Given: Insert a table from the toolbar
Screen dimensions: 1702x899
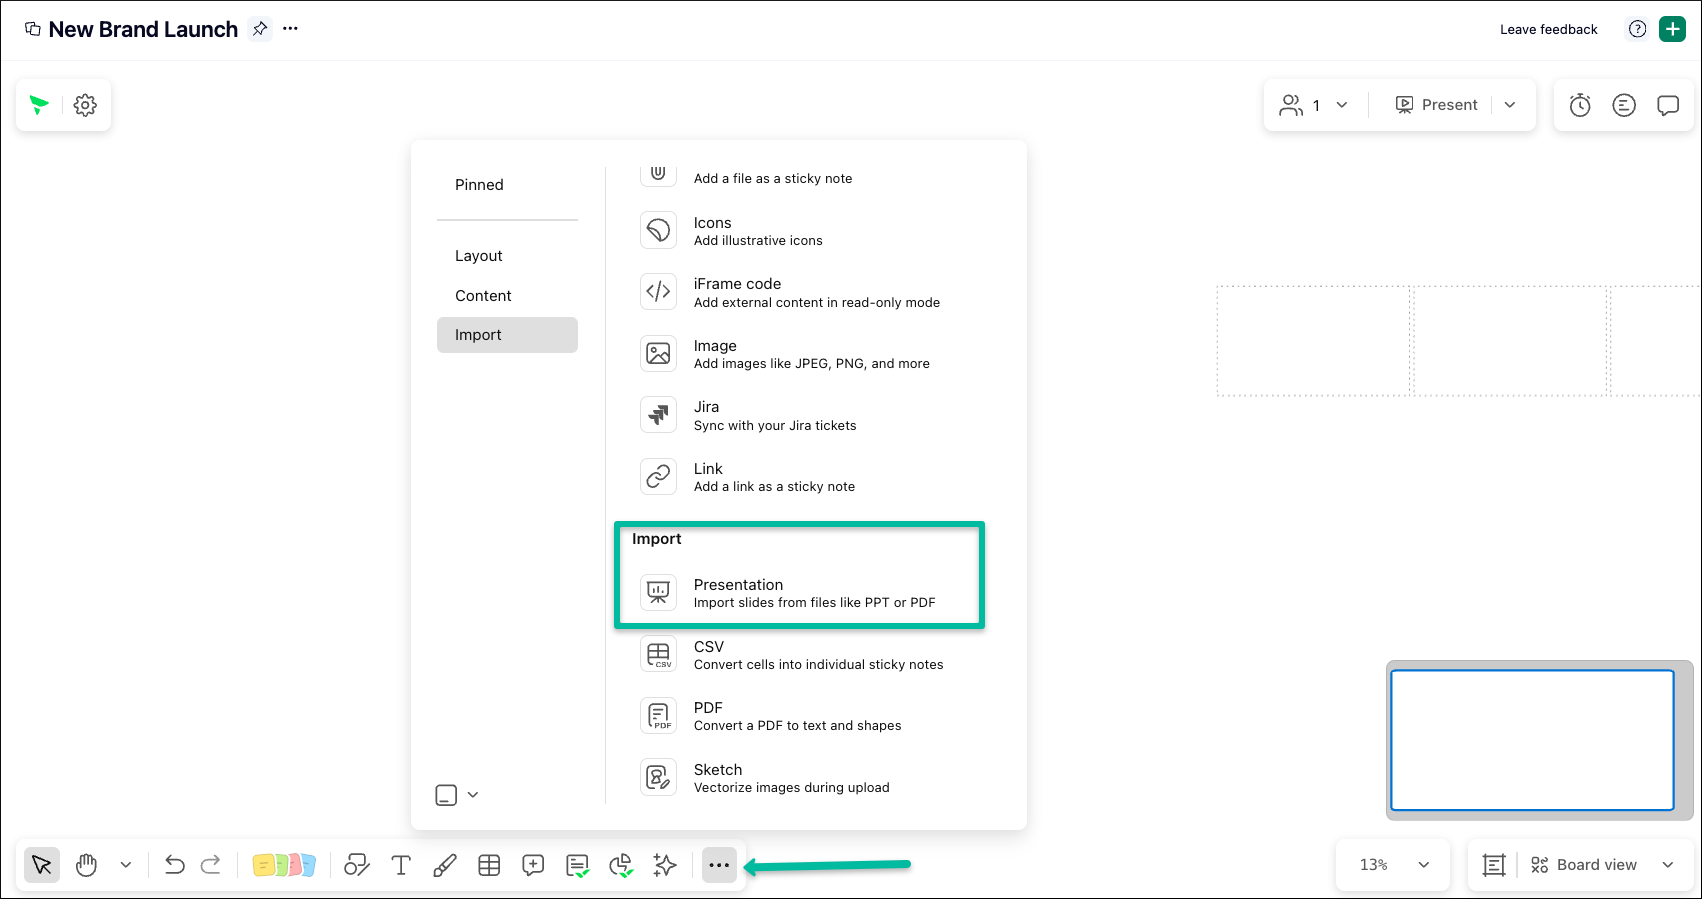Looking at the screenshot, I should tap(489, 865).
